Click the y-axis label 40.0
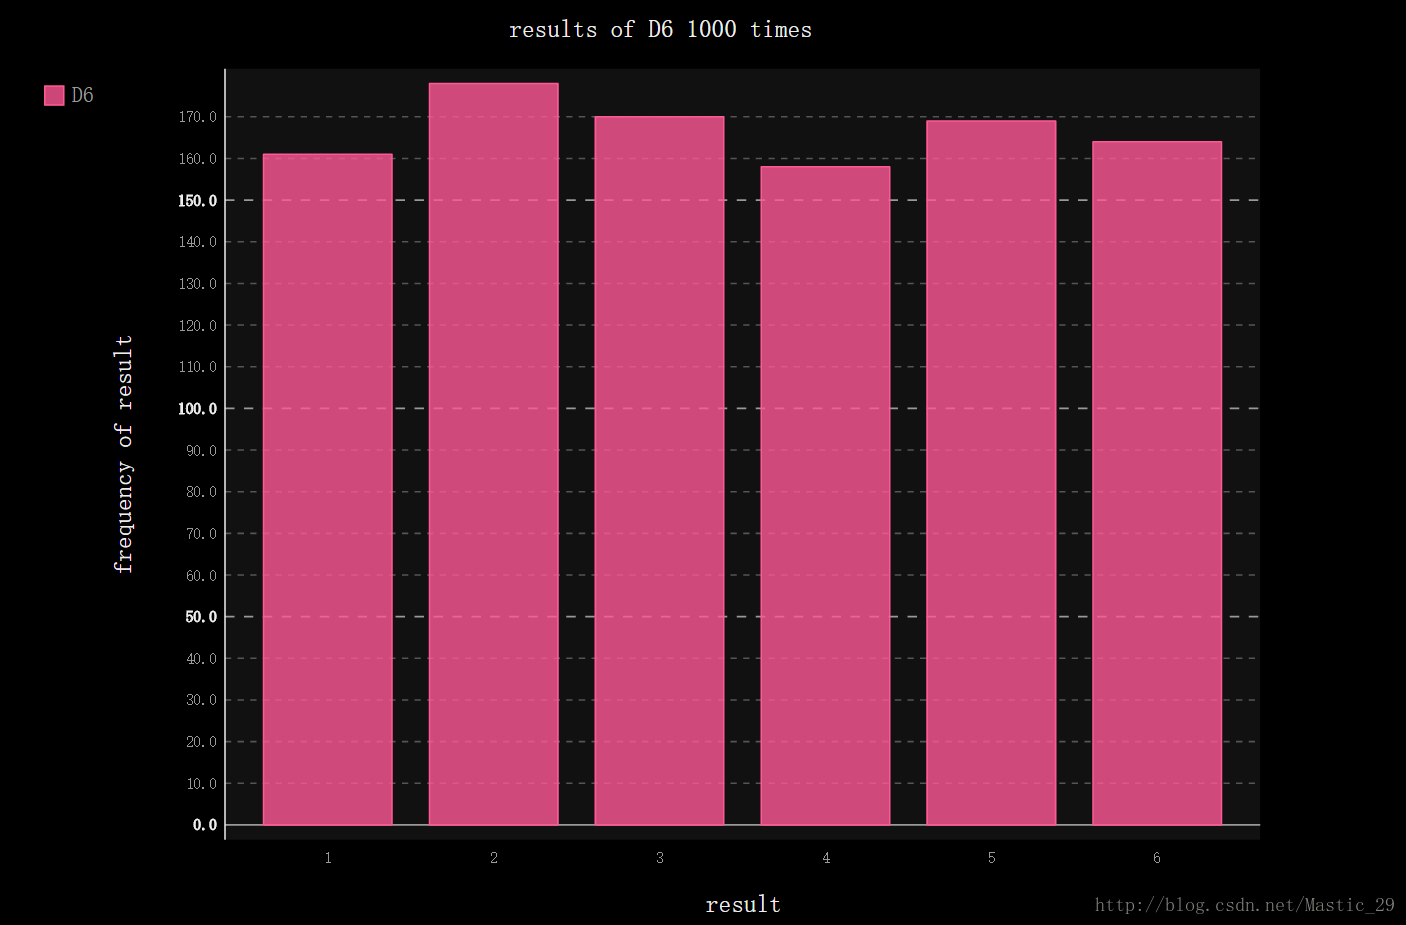The height and width of the screenshot is (925, 1406). click(x=202, y=658)
